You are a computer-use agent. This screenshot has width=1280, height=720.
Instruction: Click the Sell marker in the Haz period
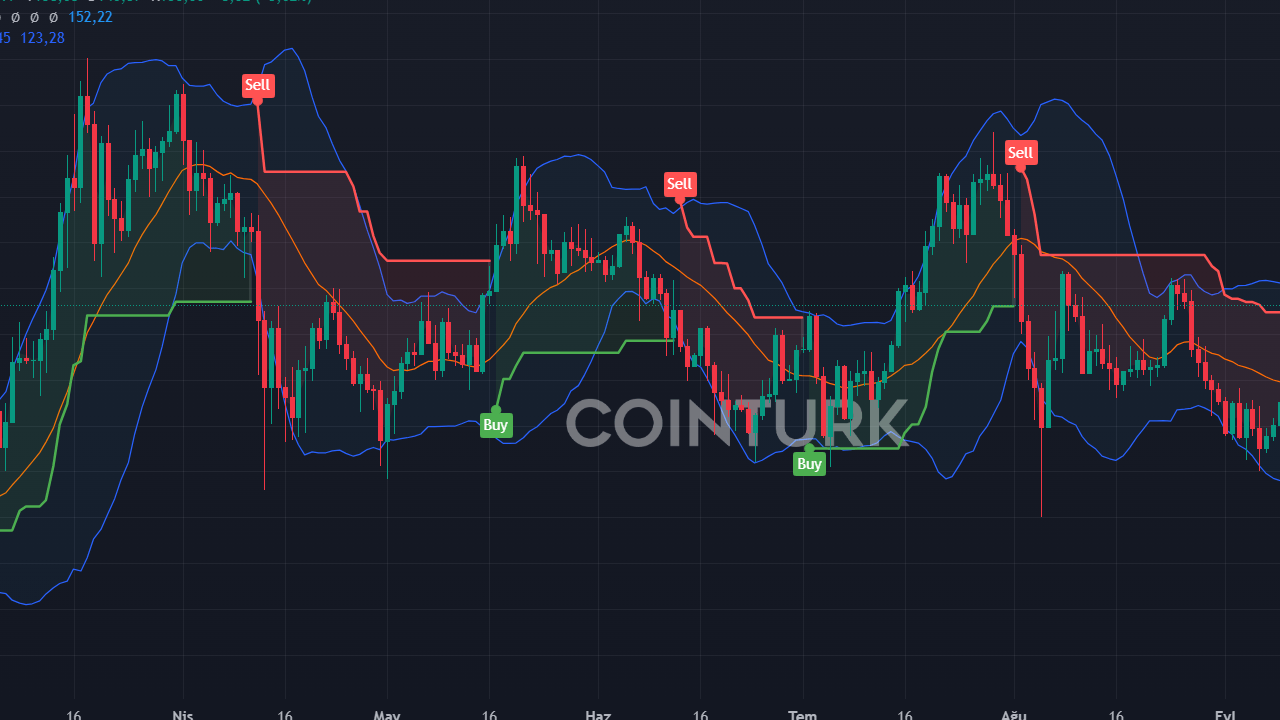[x=679, y=183]
